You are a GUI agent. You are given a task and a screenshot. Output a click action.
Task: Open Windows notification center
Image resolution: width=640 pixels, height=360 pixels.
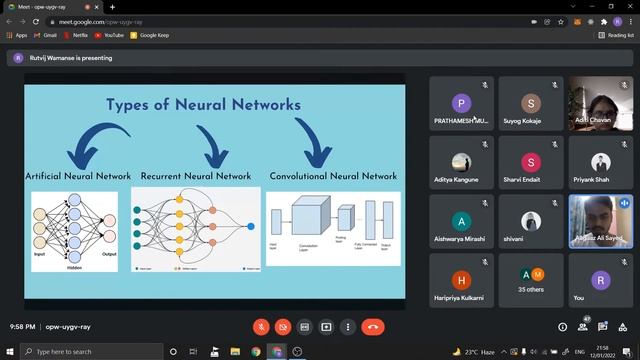click(x=627, y=351)
